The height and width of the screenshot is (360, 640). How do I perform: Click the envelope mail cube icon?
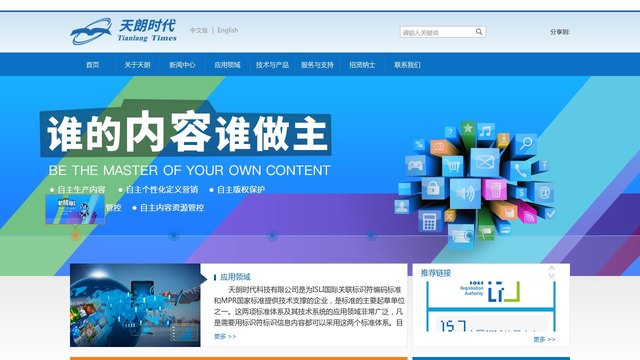[x=485, y=162]
